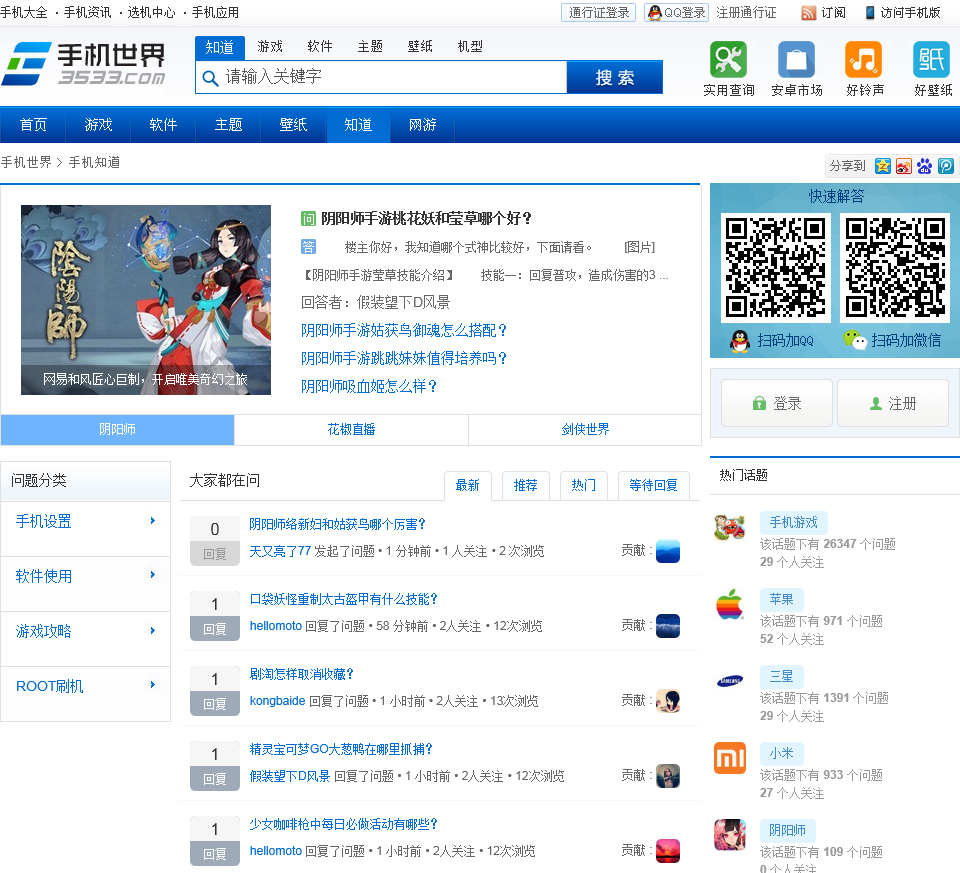The width and height of the screenshot is (960, 873).
Task: Show the 等待回复 questions tab
Action: [x=653, y=485]
